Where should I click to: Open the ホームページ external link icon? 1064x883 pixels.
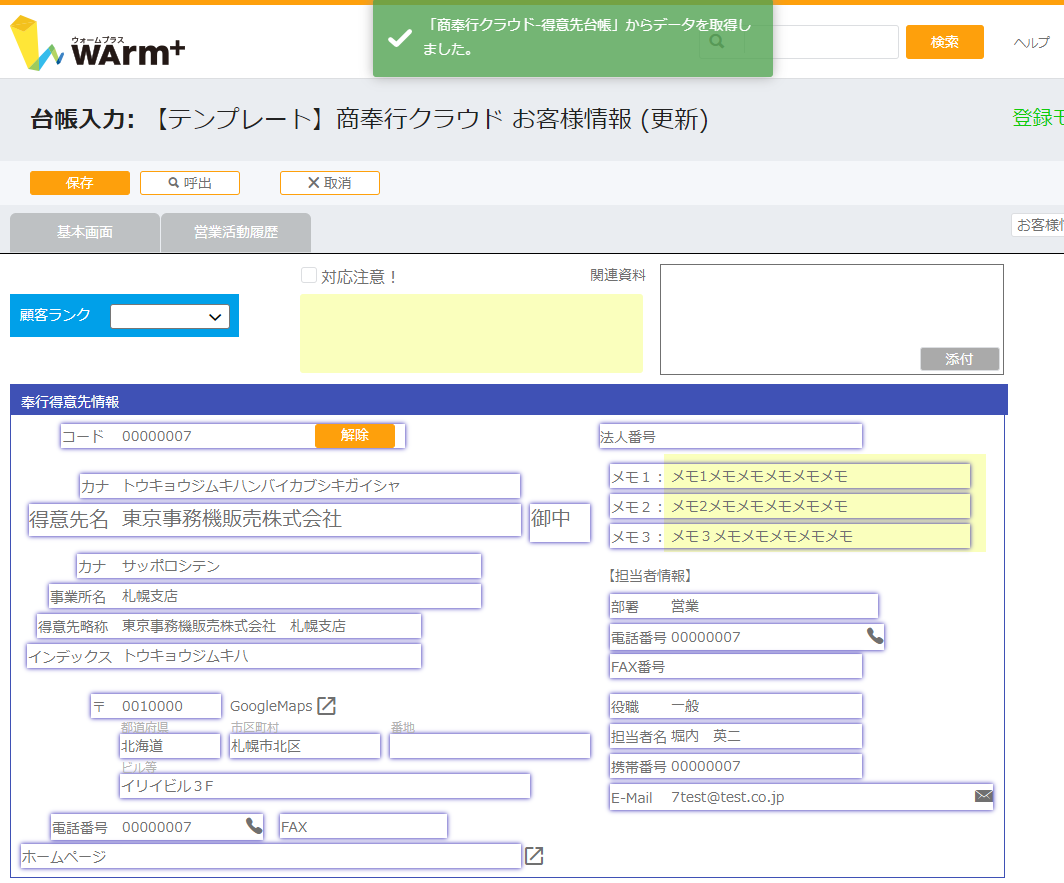[x=534, y=856]
